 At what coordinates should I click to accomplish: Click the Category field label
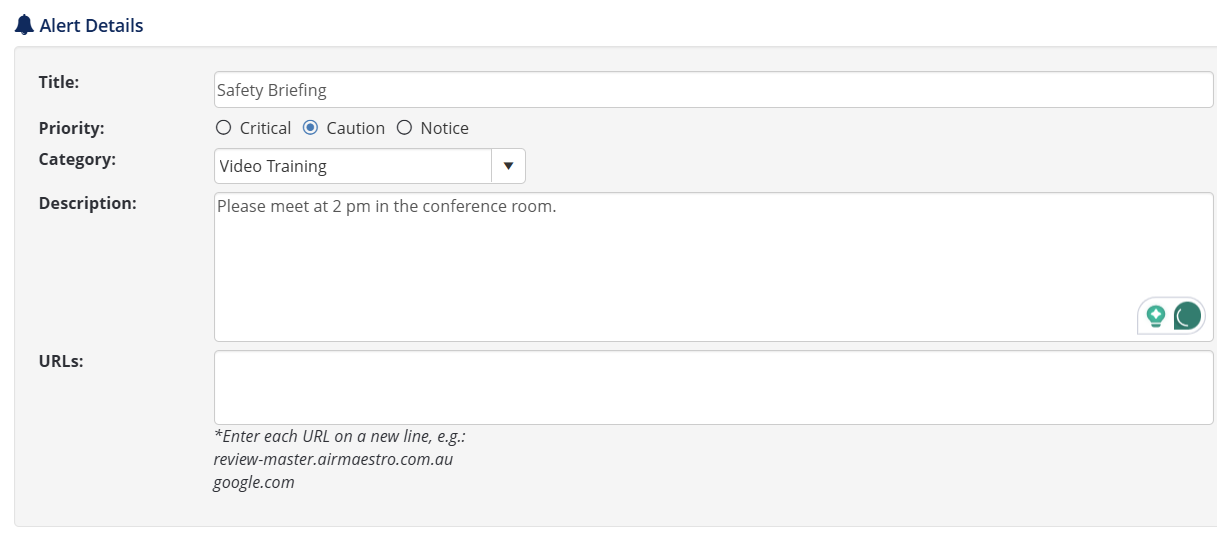[x=77, y=159]
